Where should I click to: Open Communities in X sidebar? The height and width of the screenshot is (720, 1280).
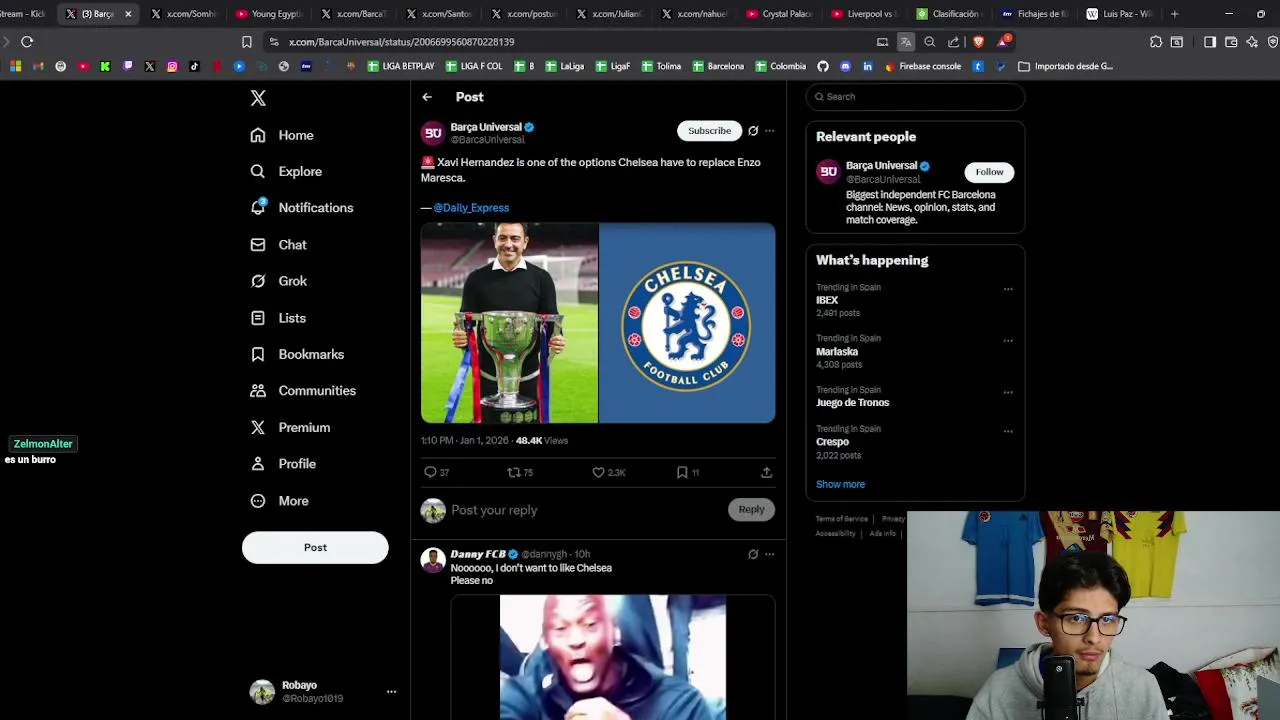click(x=303, y=390)
